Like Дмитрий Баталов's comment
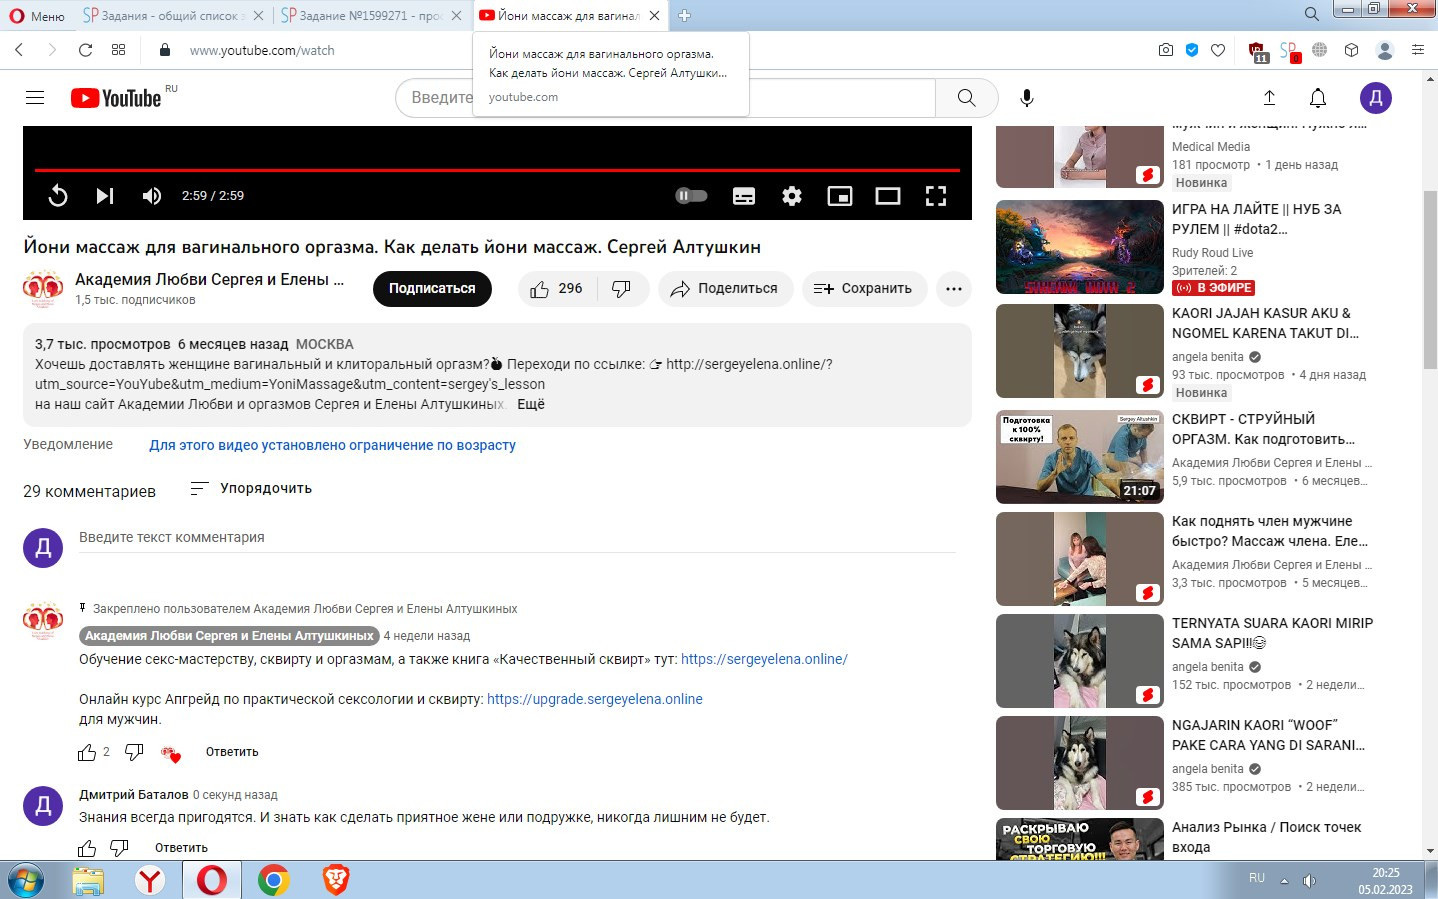This screenshot has height=899, width=1438. (x=87, y=848)
